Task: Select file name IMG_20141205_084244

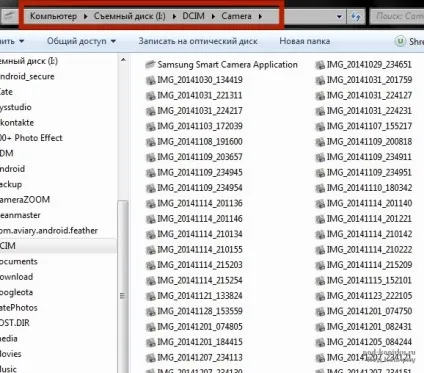Action: (x=369, y=342)
